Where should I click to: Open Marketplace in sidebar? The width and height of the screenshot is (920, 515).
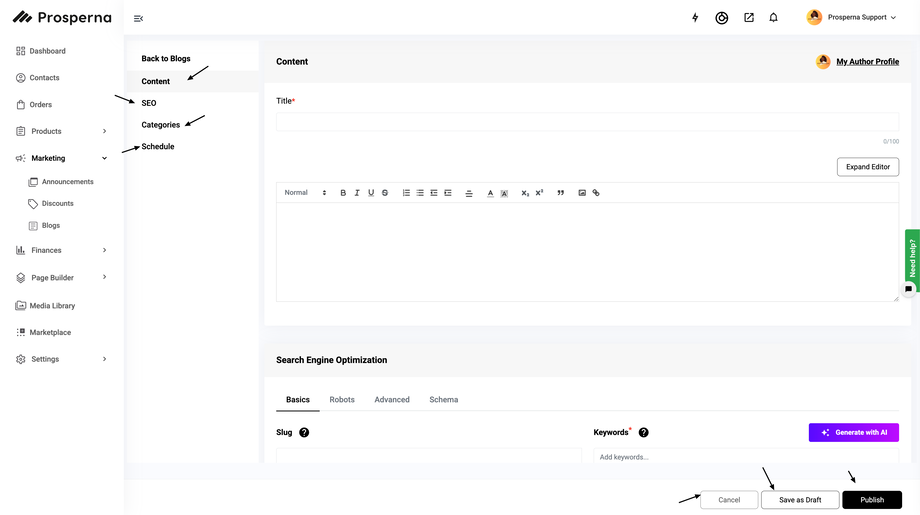pyautogui.click(x=43, y=333)
